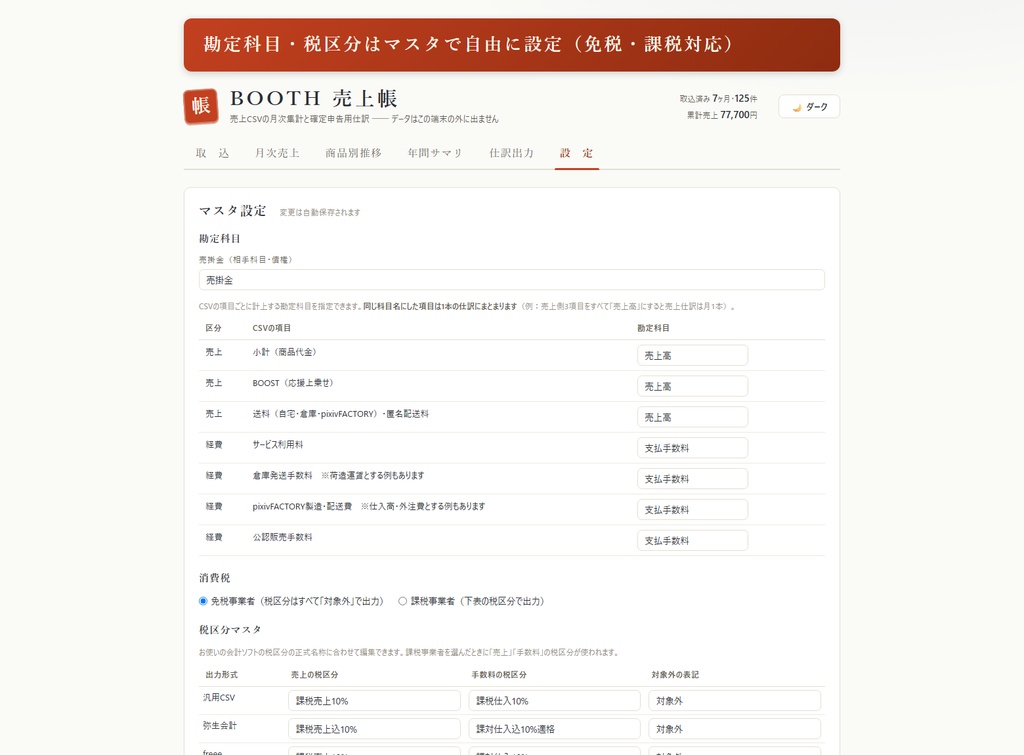Image resolution: width=1024 pixels, height=755 pixels.
Task: Edit 弥生会計 対象外 notation field
Action: (x=735, y=729)
